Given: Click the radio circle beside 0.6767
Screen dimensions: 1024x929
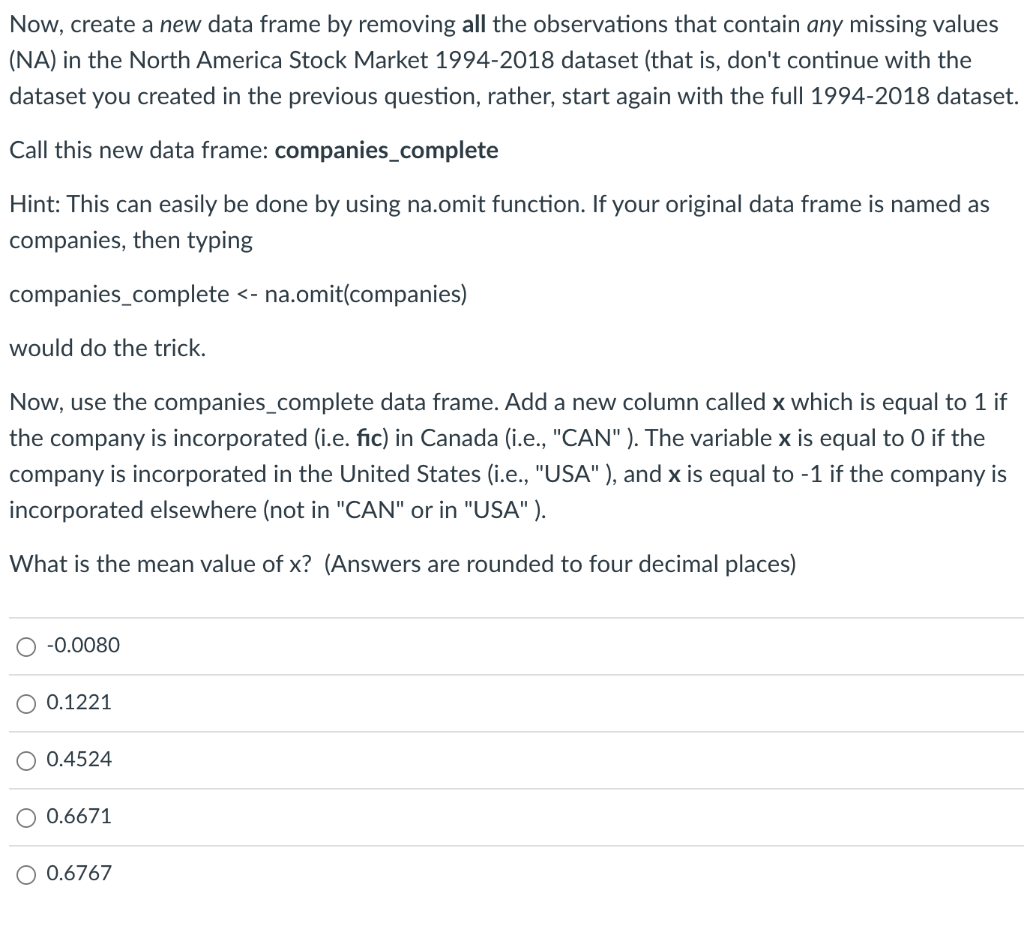Looking at the screenshot, I should tap(25, 874).
